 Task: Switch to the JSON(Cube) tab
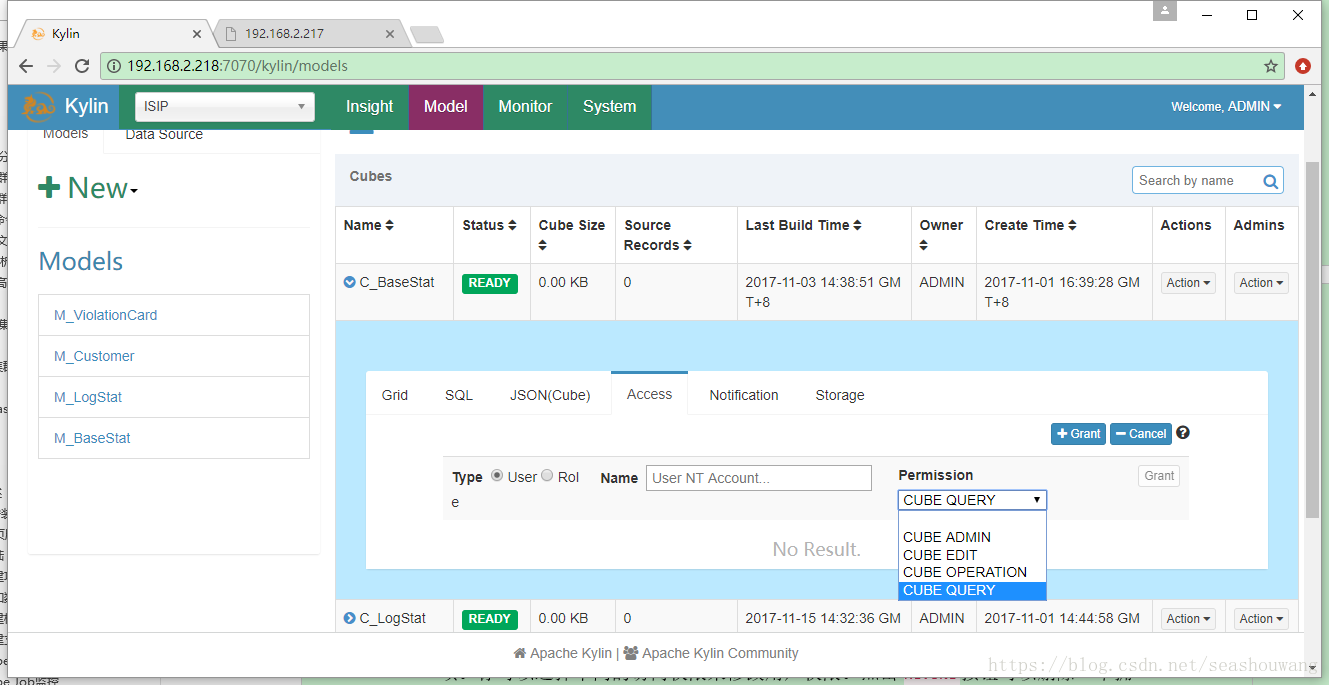pyautogui.click(x=550, y=395)
